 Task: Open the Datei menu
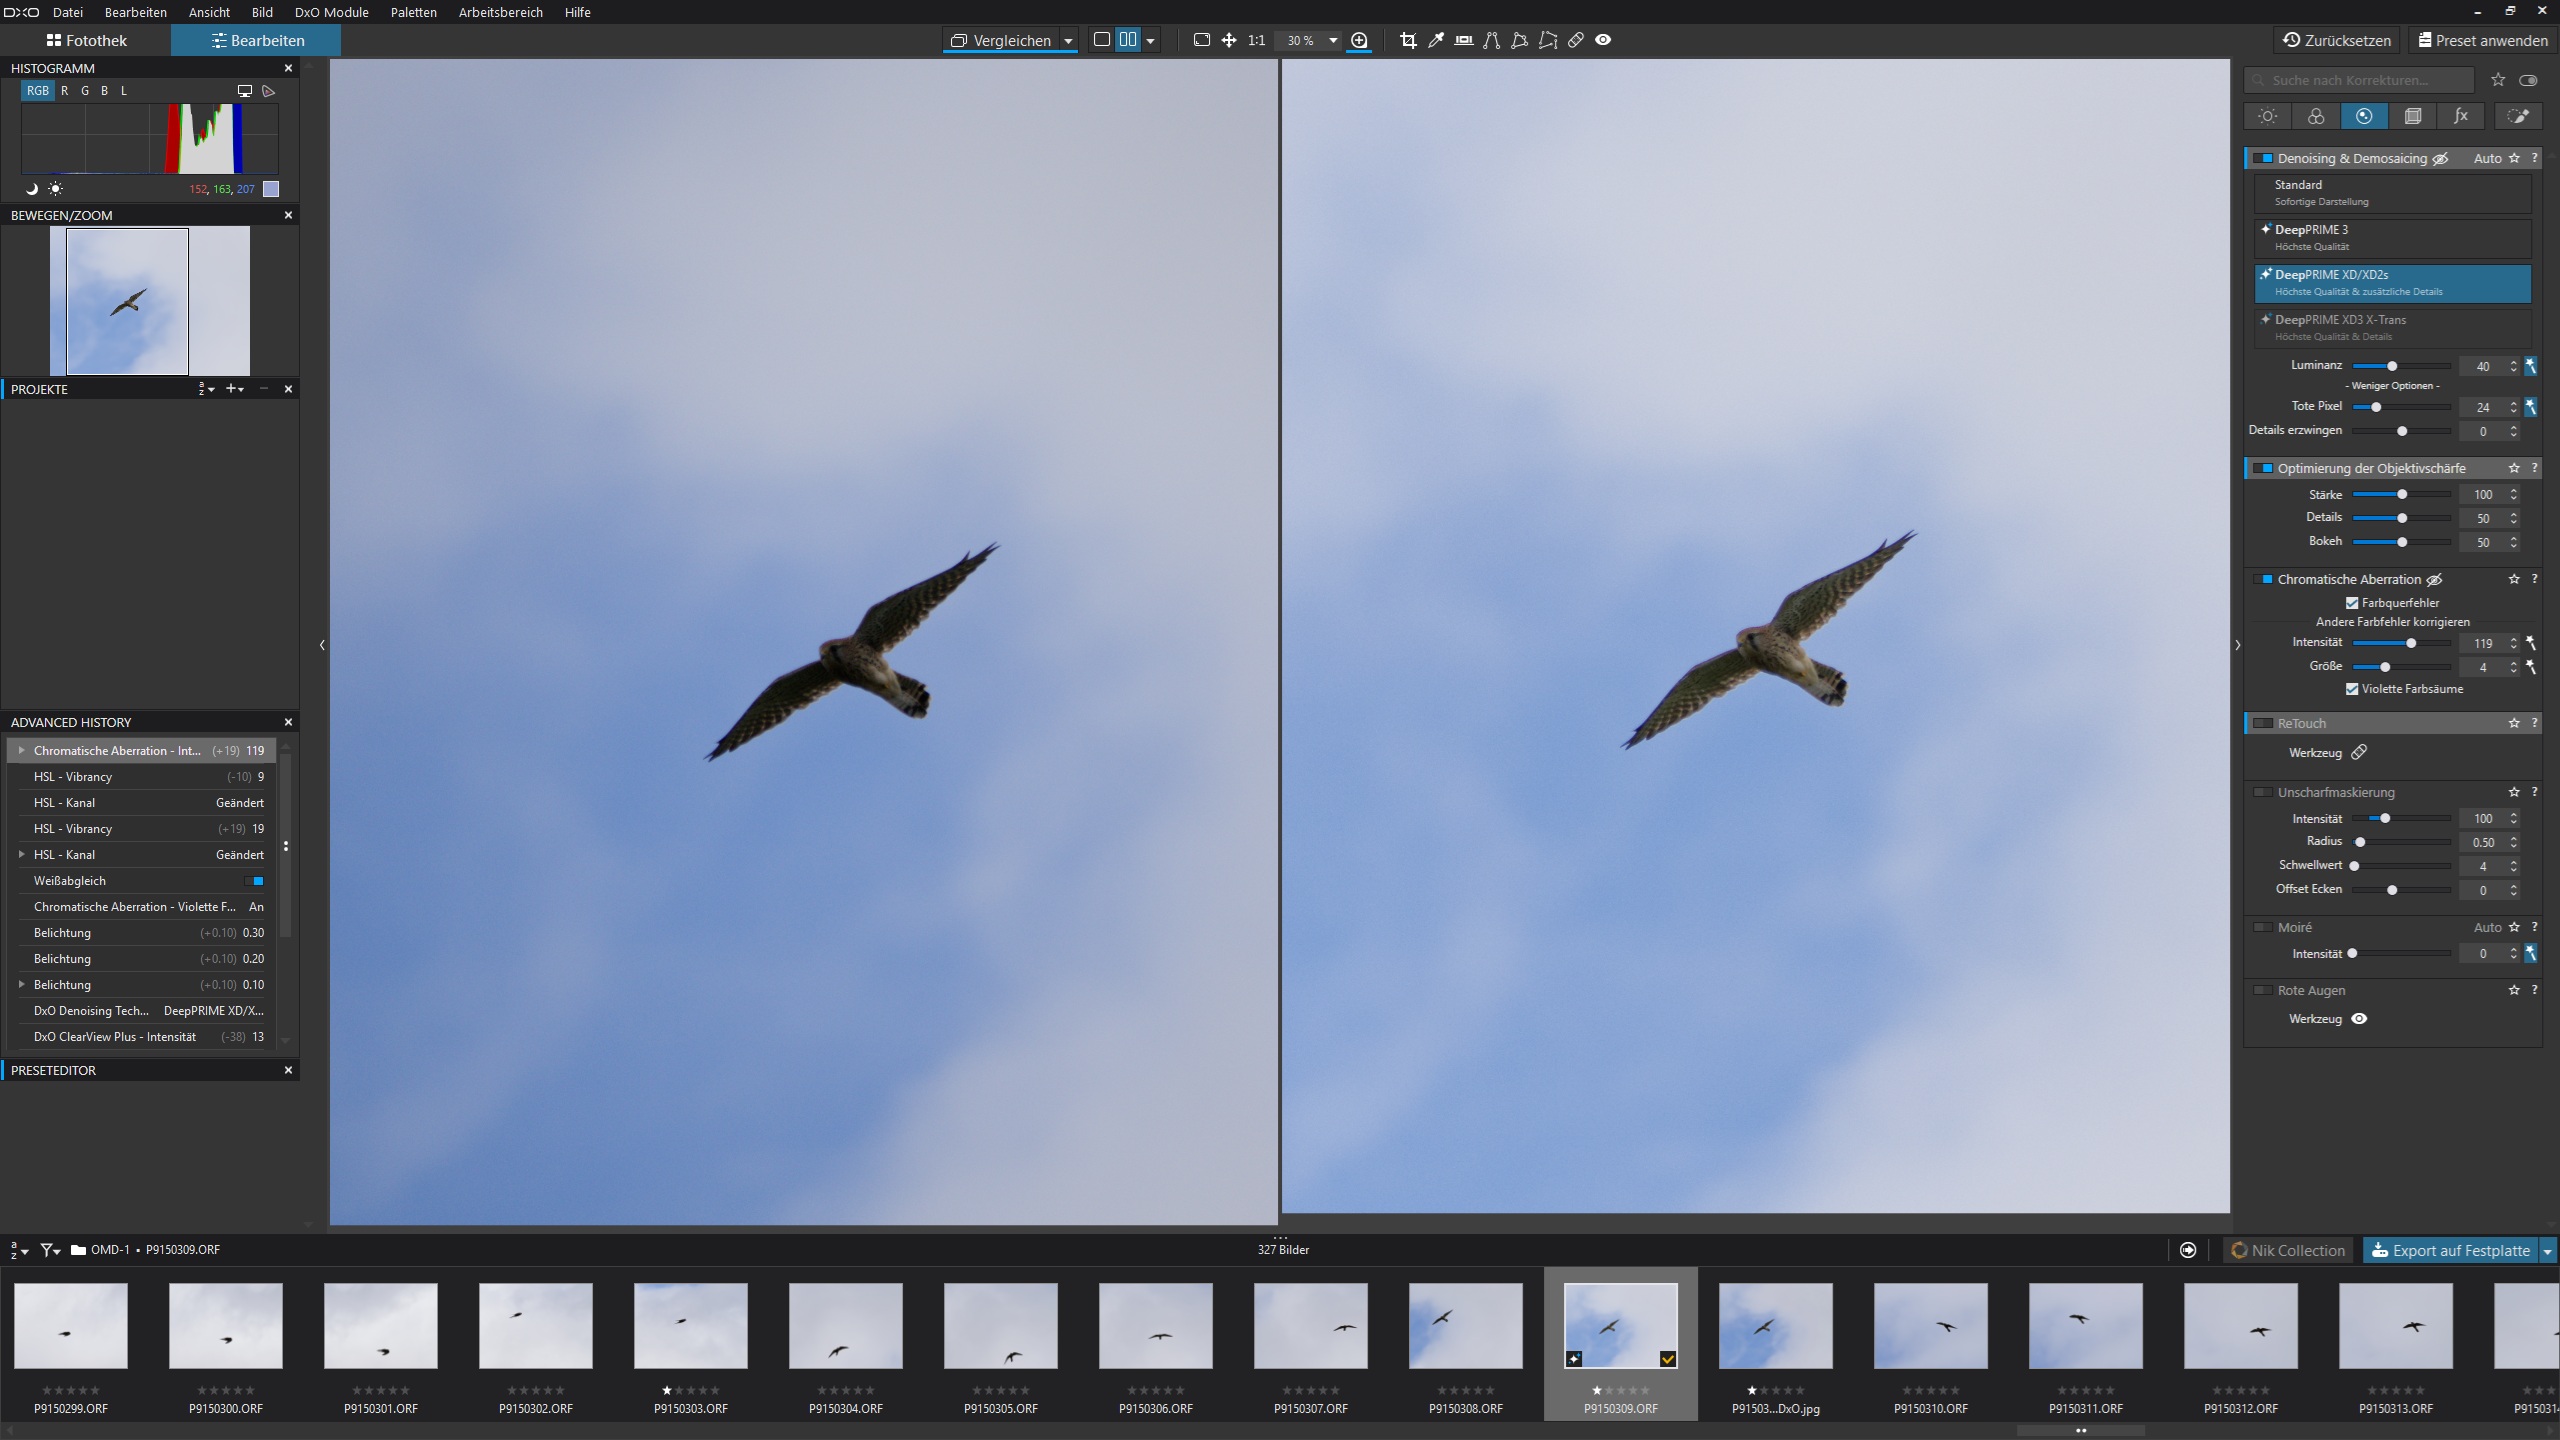coord(68,12)
